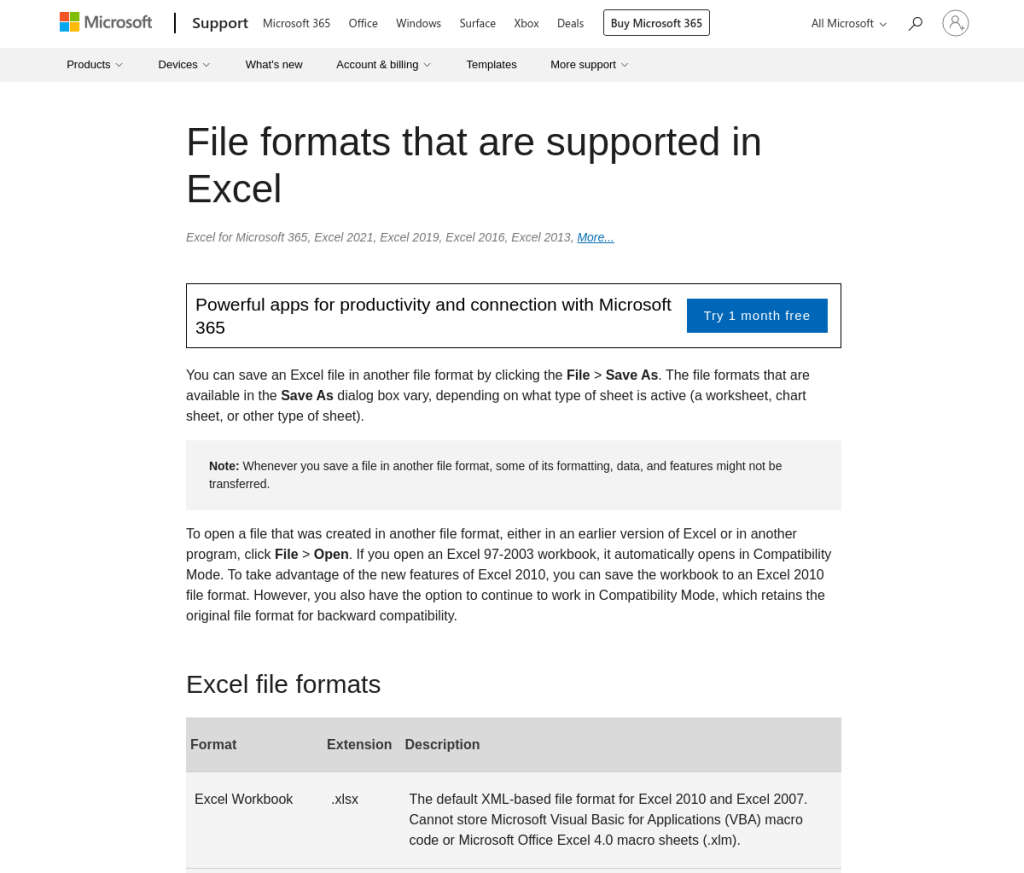The height and width of the screenshot is (873, 1024).
Task: Go to What's new page
Action: (x=274, y=64)
